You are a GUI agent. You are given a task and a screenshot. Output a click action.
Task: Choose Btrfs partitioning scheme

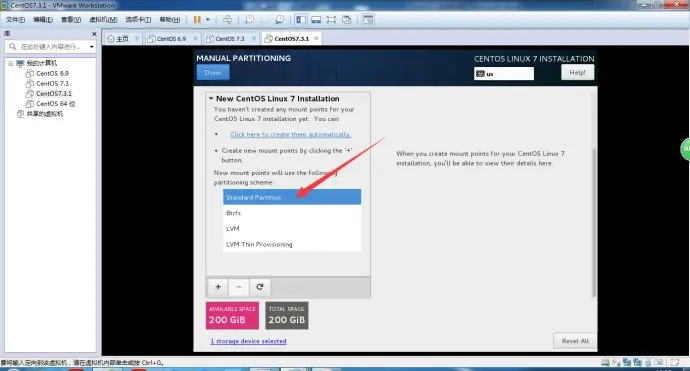point(292,213)
